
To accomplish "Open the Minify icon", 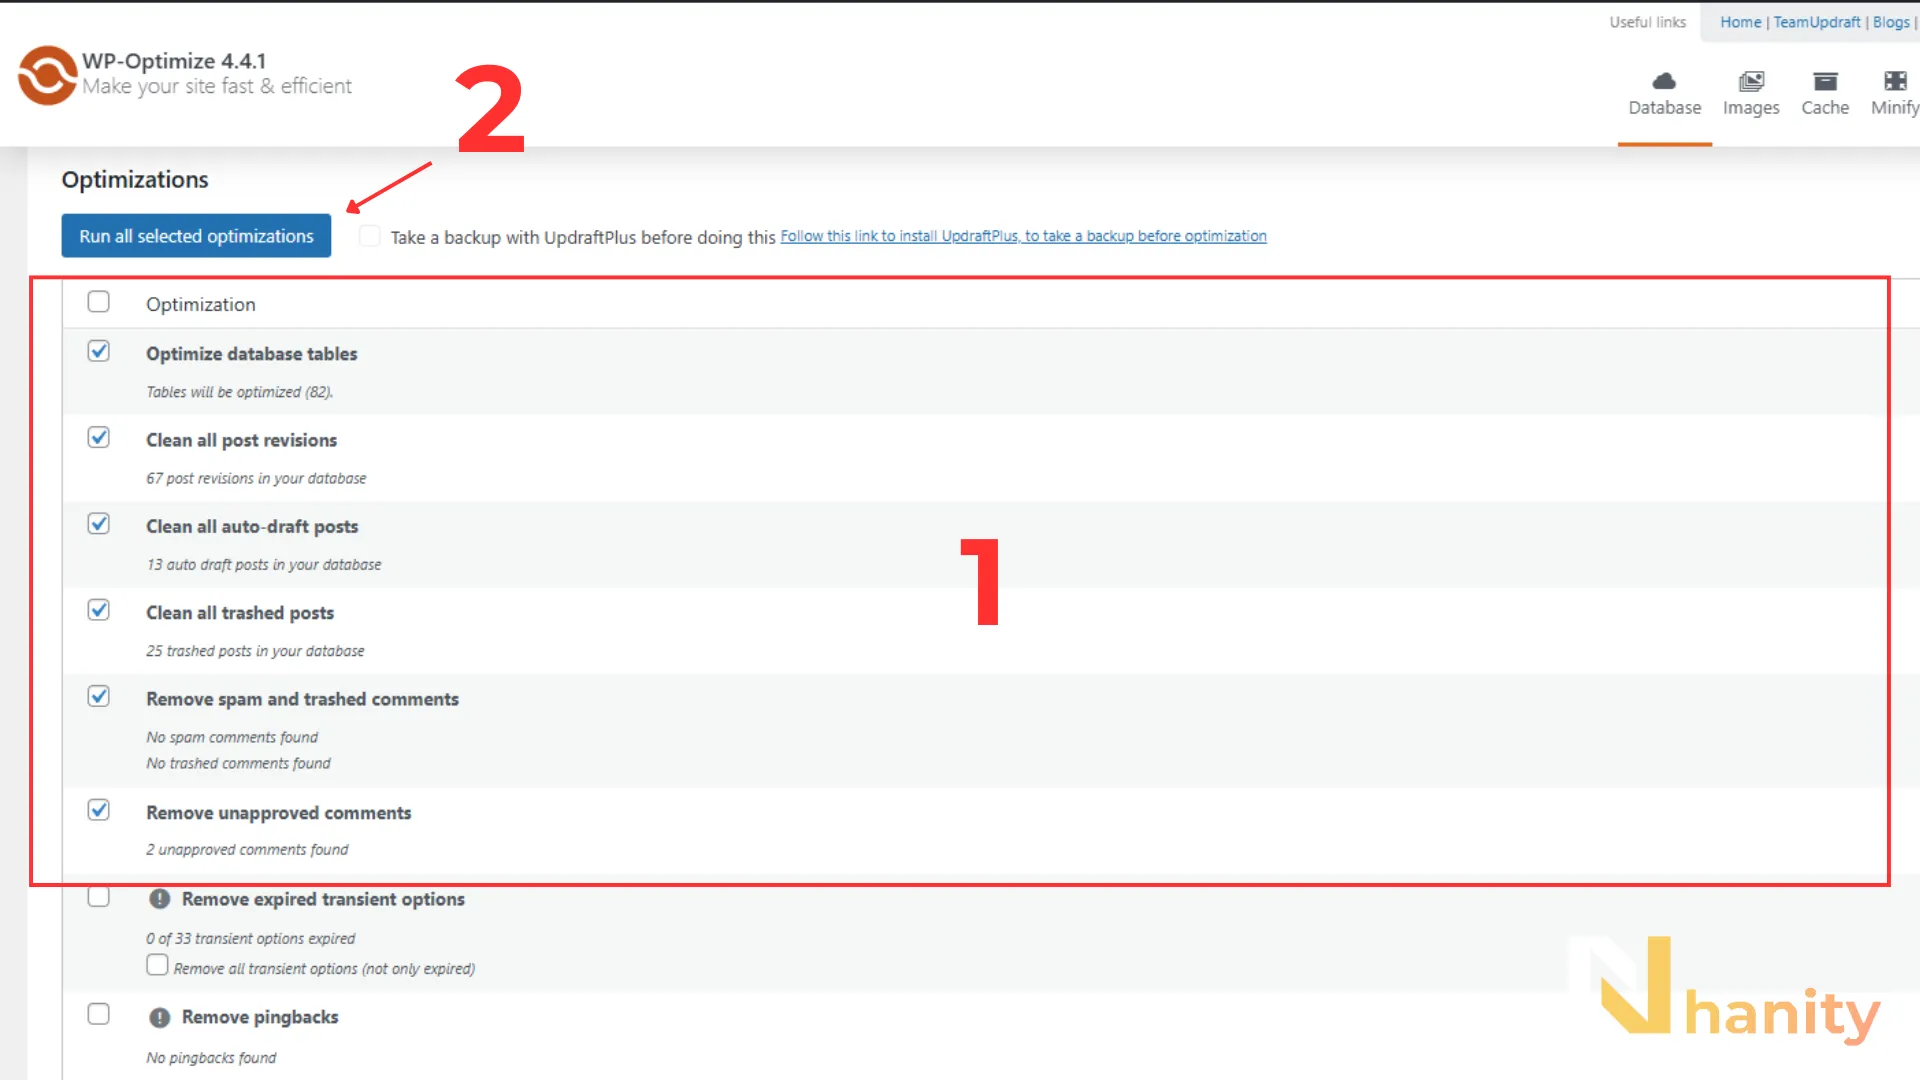I will [1895, 81].
